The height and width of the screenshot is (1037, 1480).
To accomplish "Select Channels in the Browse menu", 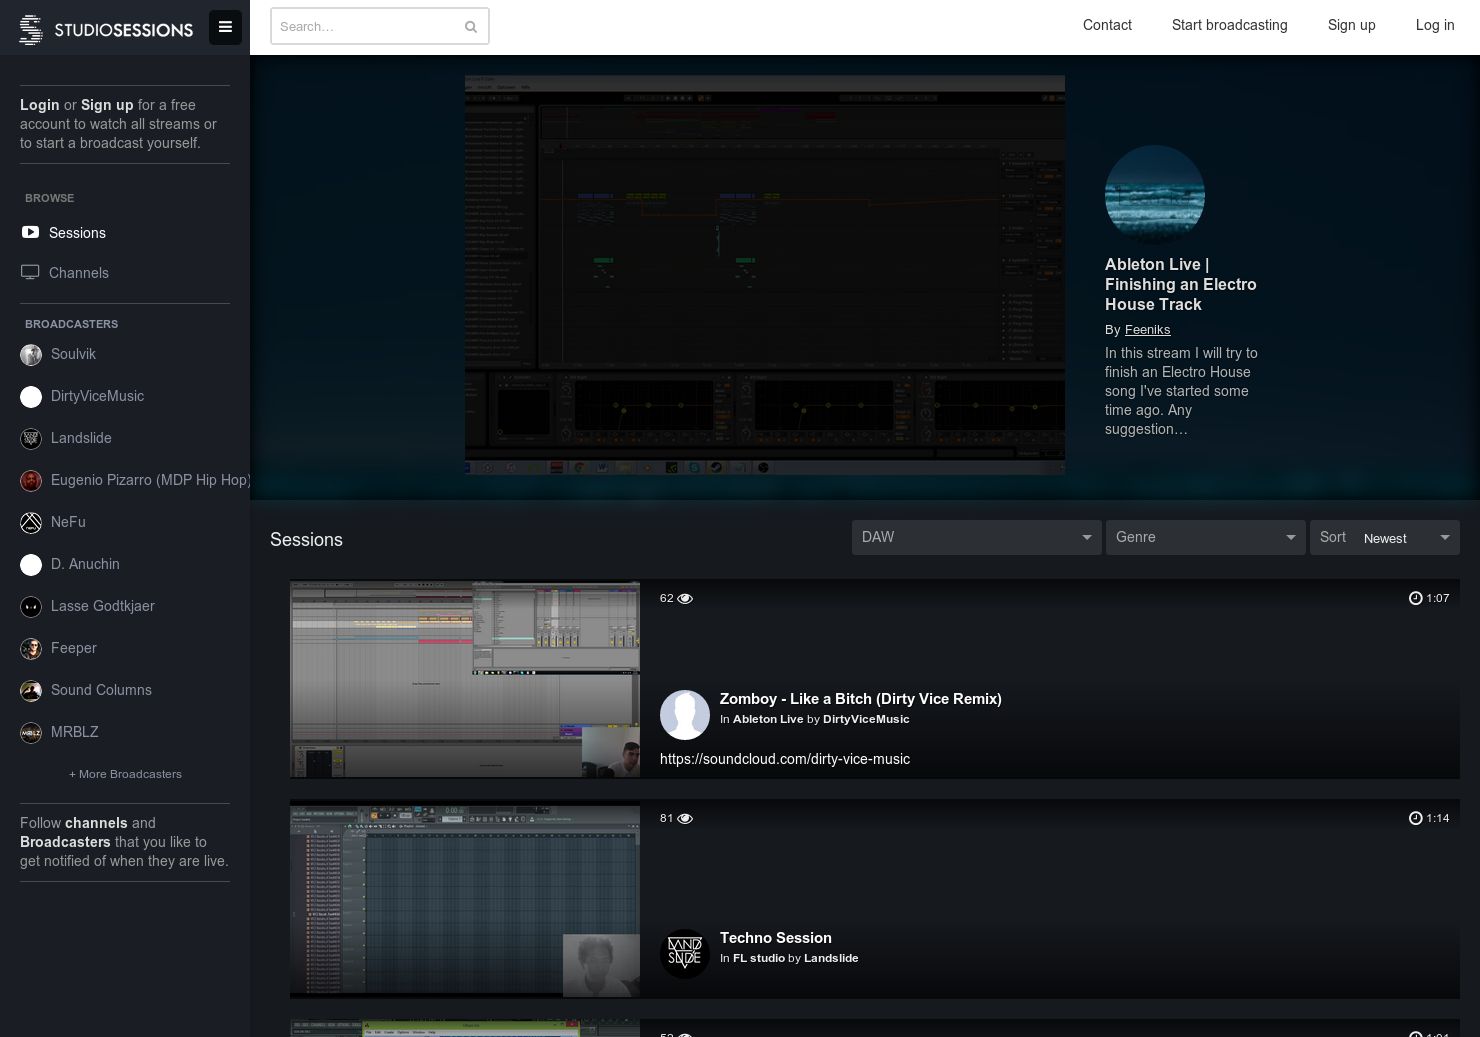I will click(79, 273).
